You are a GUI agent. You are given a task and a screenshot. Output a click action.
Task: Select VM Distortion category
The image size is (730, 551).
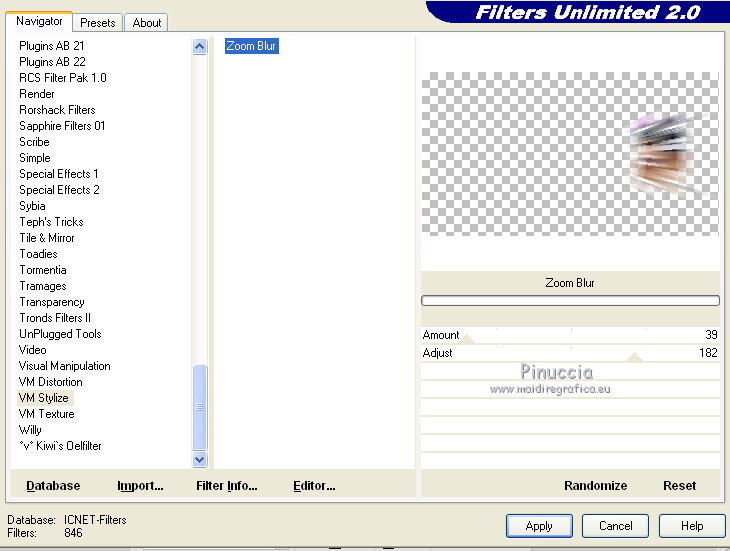click(51, 382)
